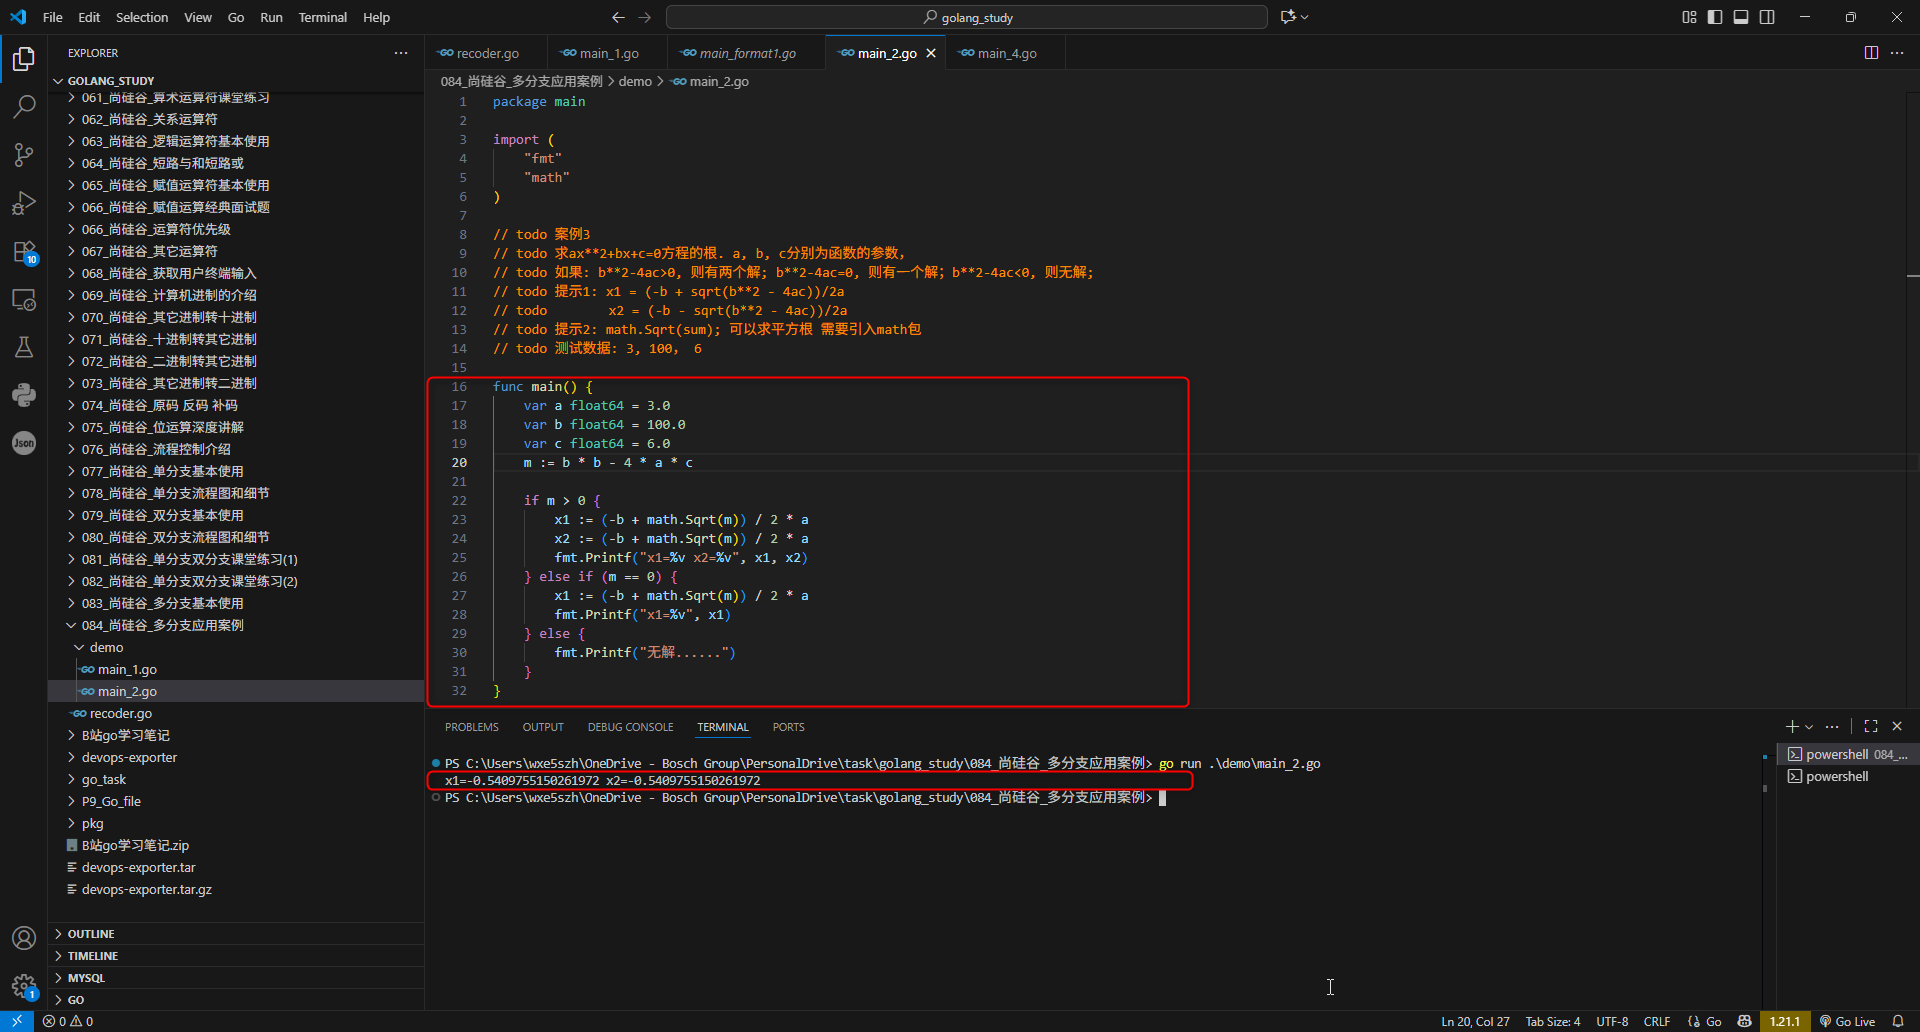Expand the GO section in sidebar
The image size is (1920, 1032).
point(236,1000)
